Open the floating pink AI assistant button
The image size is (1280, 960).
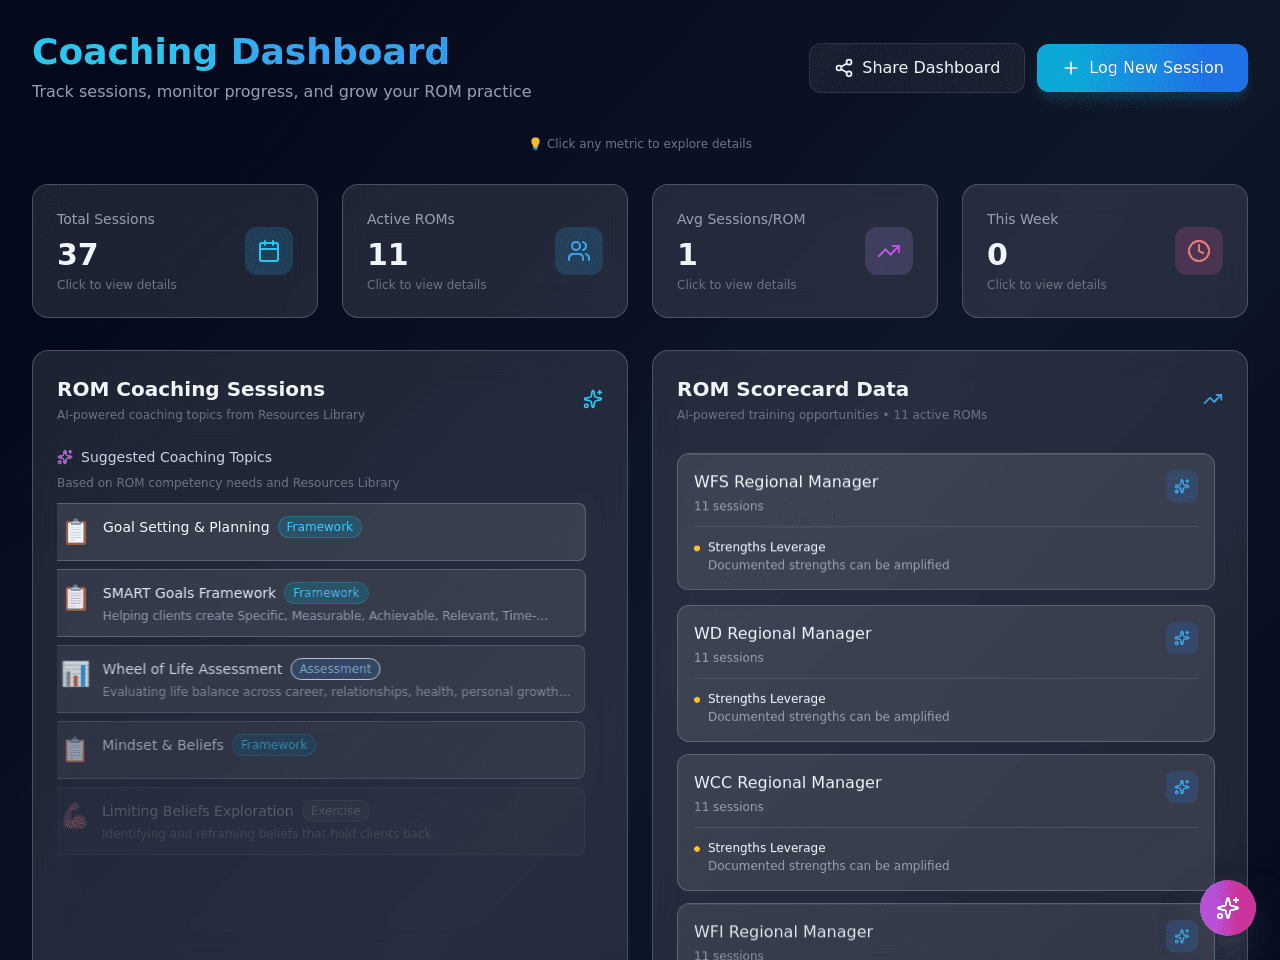(1228, 908)
